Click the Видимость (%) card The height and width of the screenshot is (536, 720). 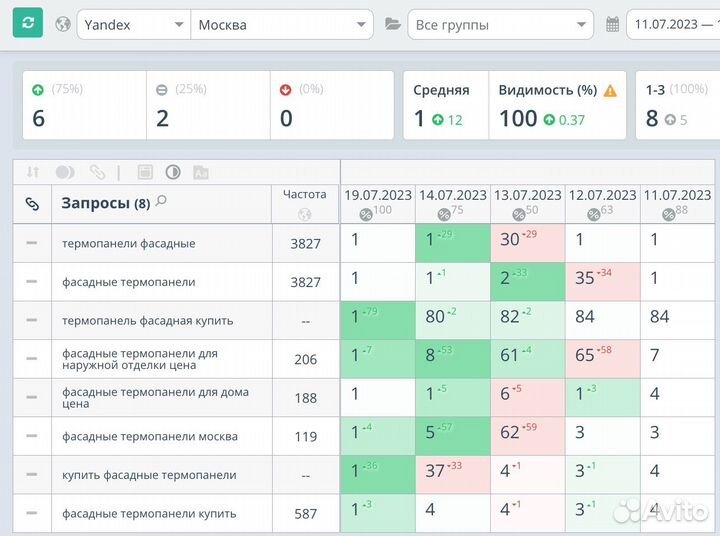(x=557, y=105)
